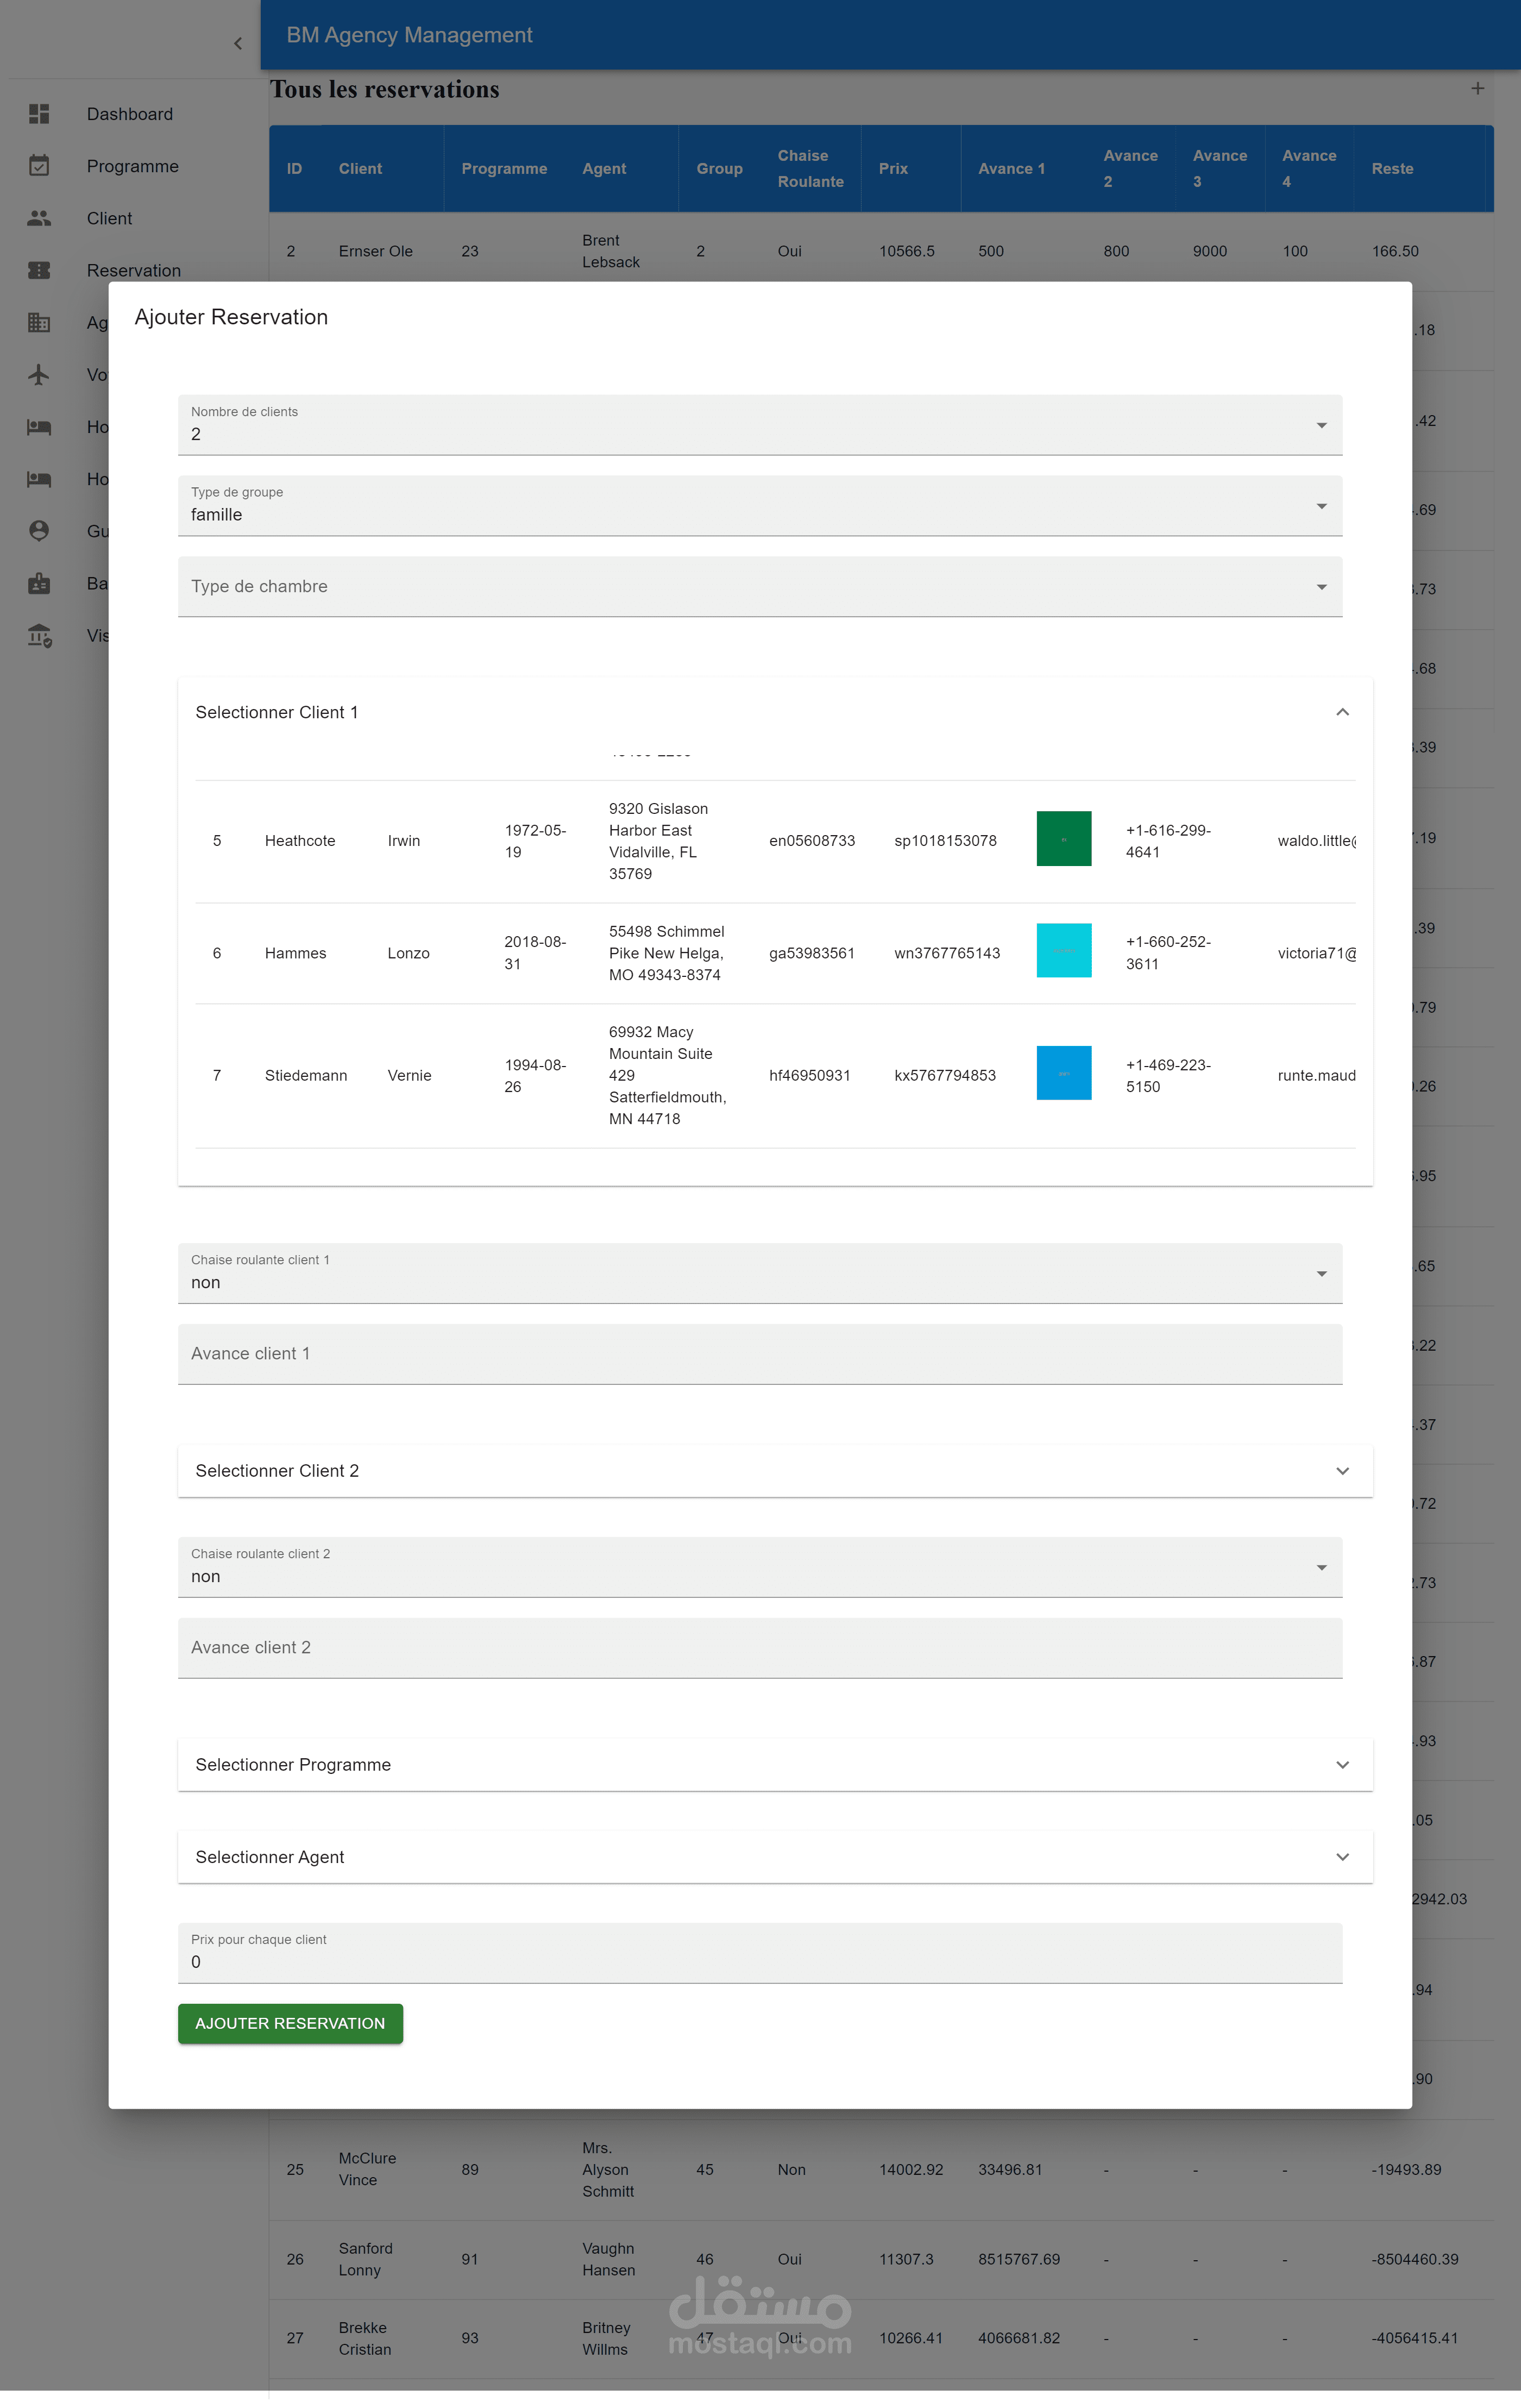Click the airplane icon in sidebar
The height and width of the screenshot is (2408, 1521).
pos(39,375)
